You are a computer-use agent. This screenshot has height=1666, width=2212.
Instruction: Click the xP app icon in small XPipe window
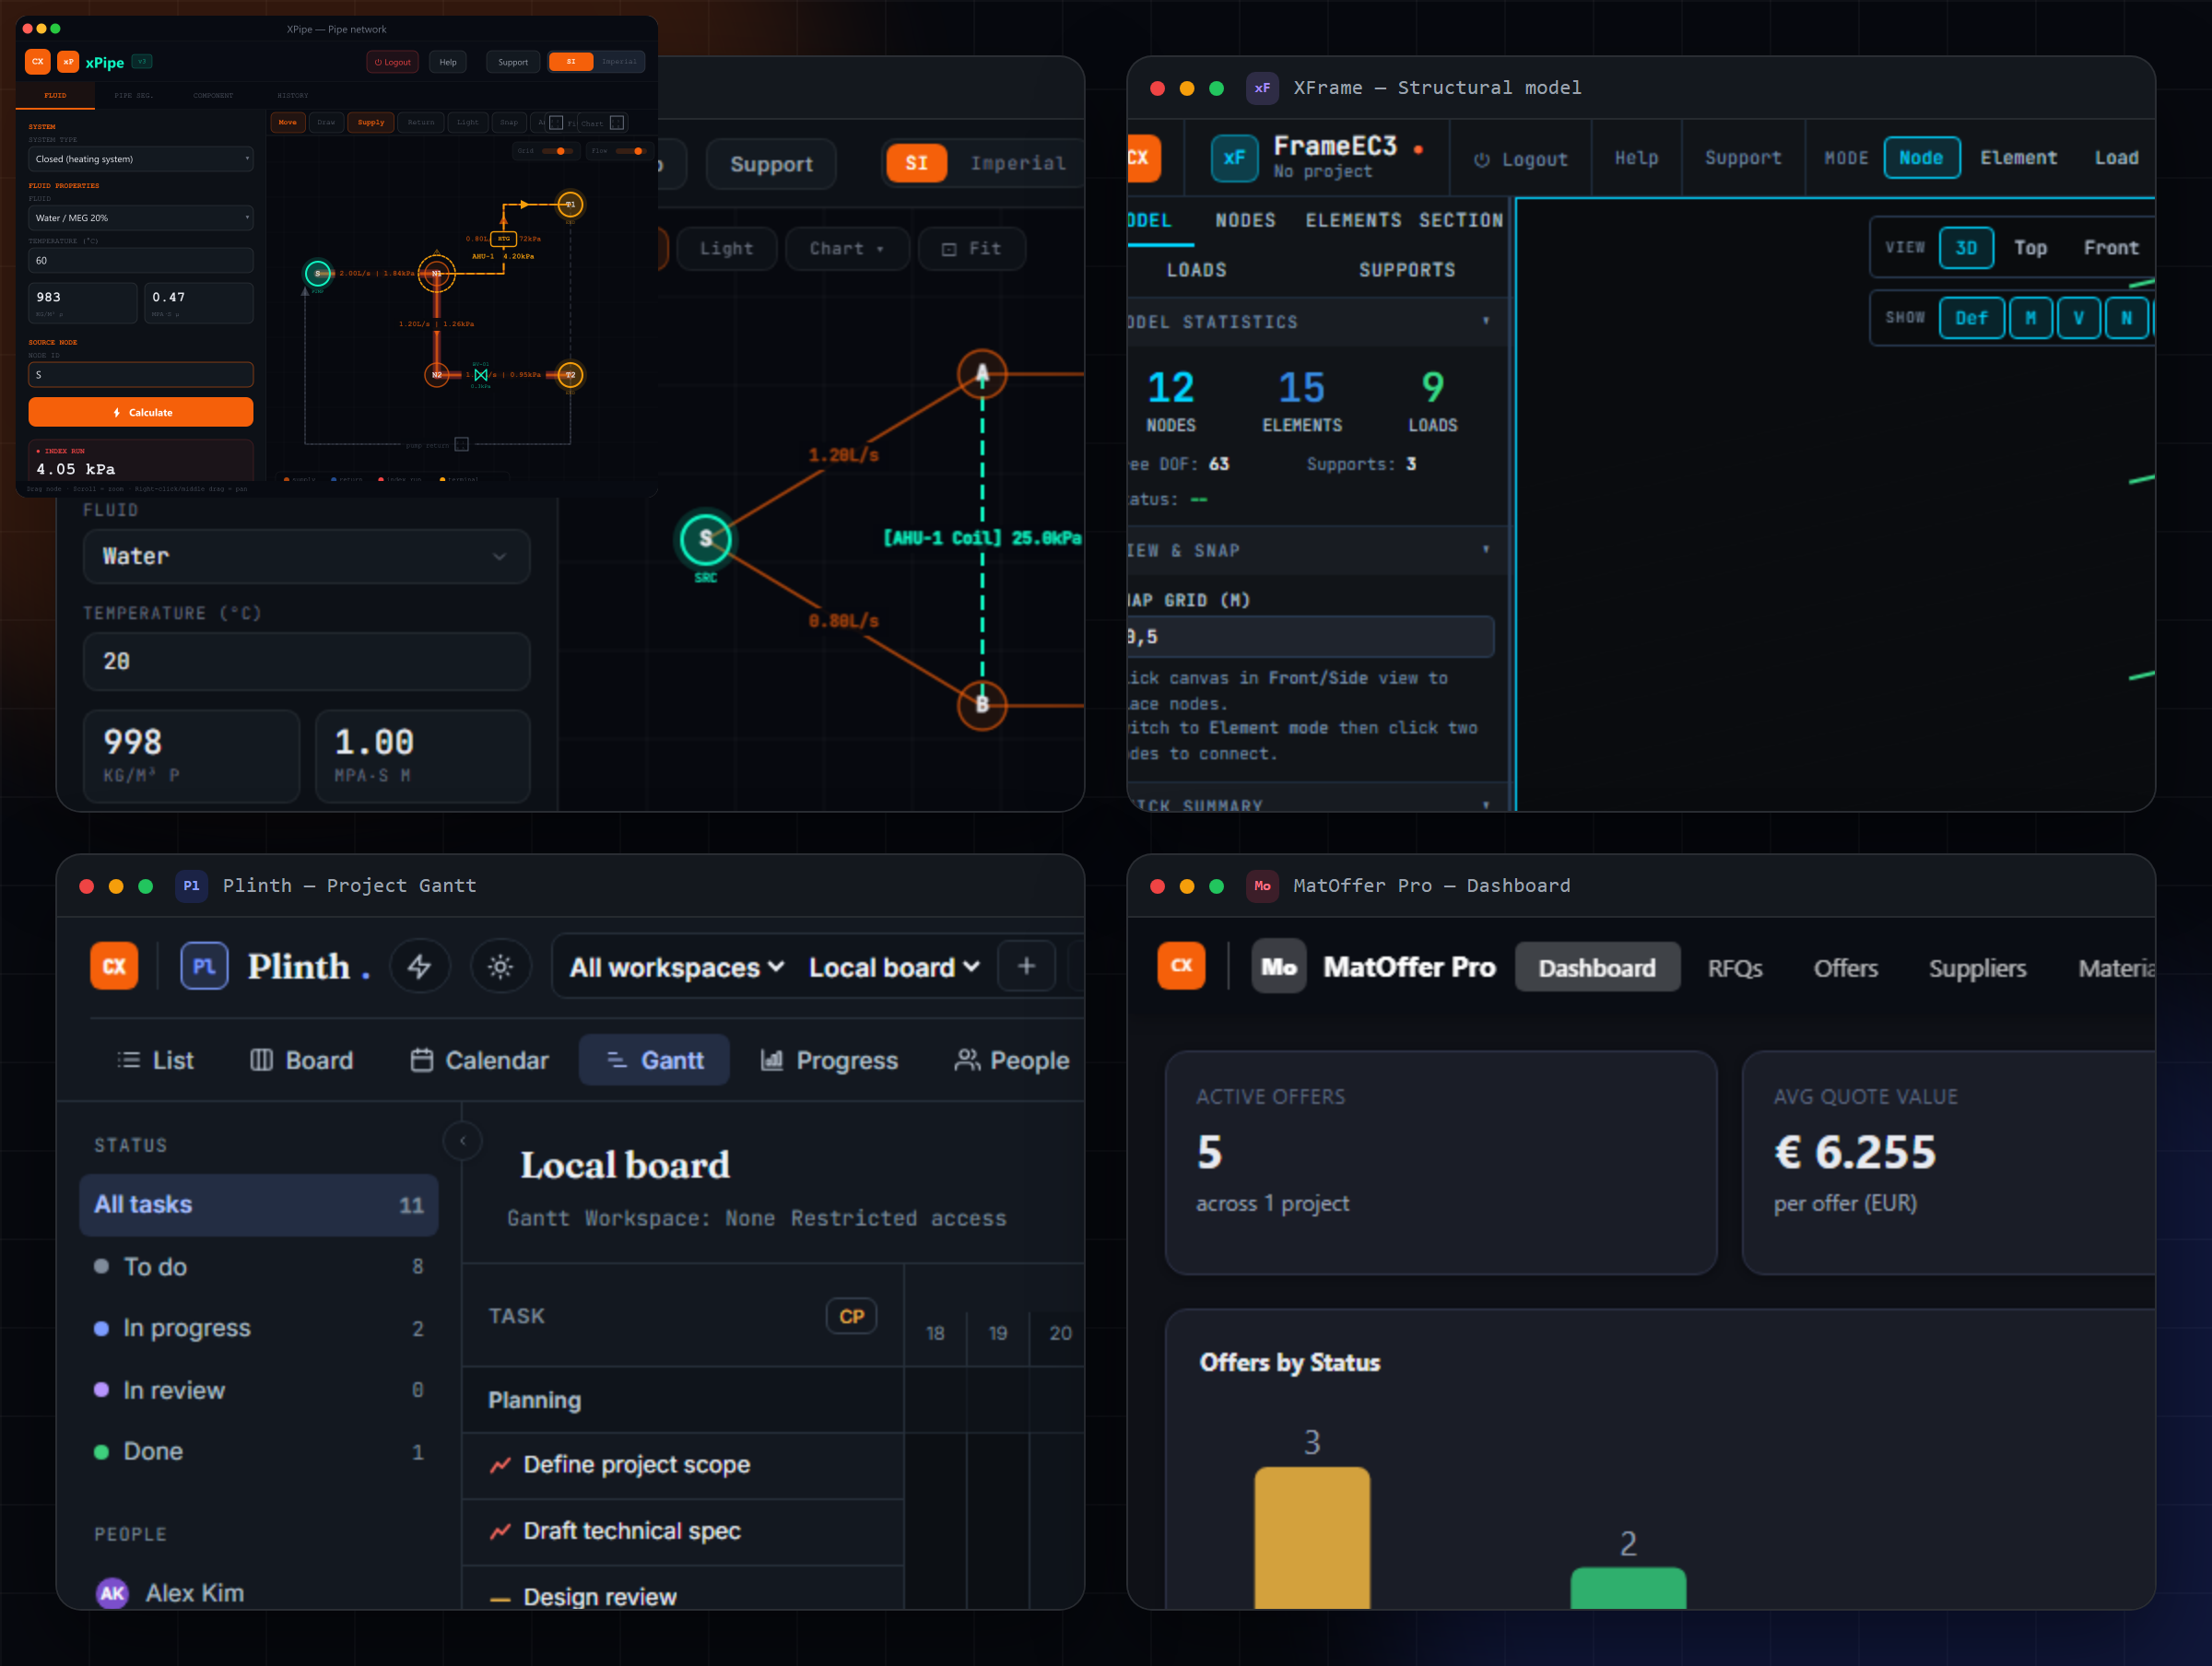tap(68, 62)
